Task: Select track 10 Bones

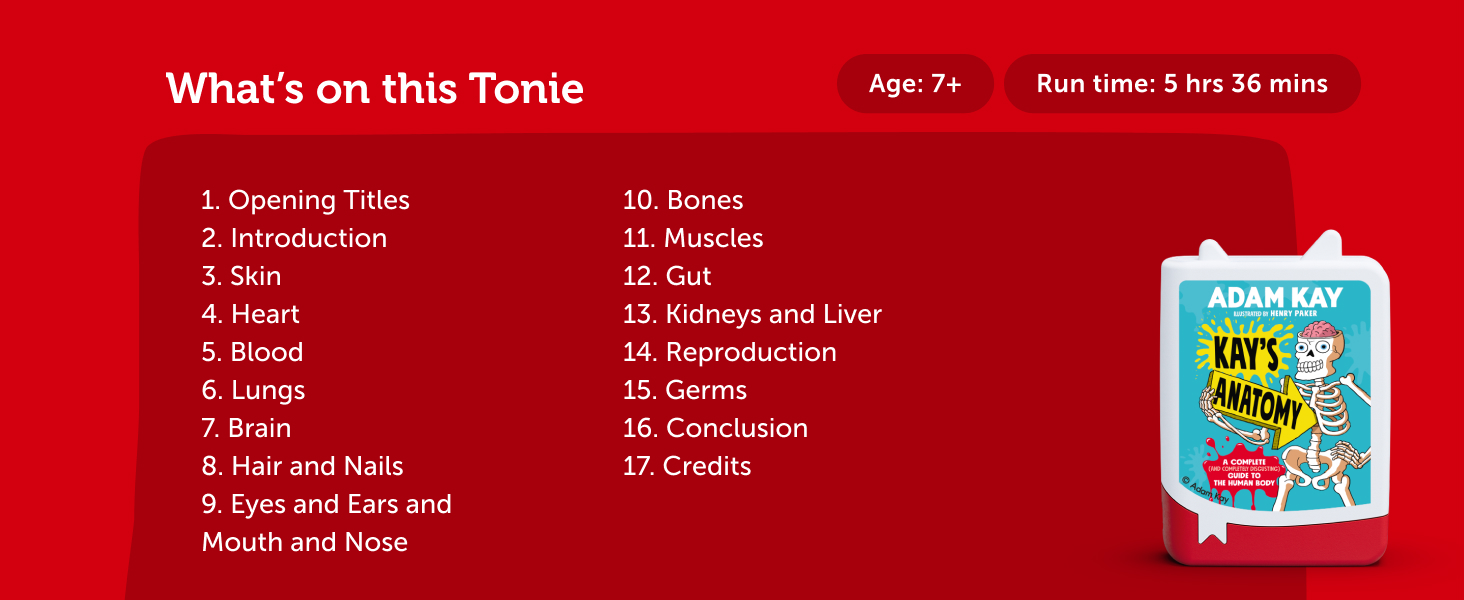Action: 683,200
